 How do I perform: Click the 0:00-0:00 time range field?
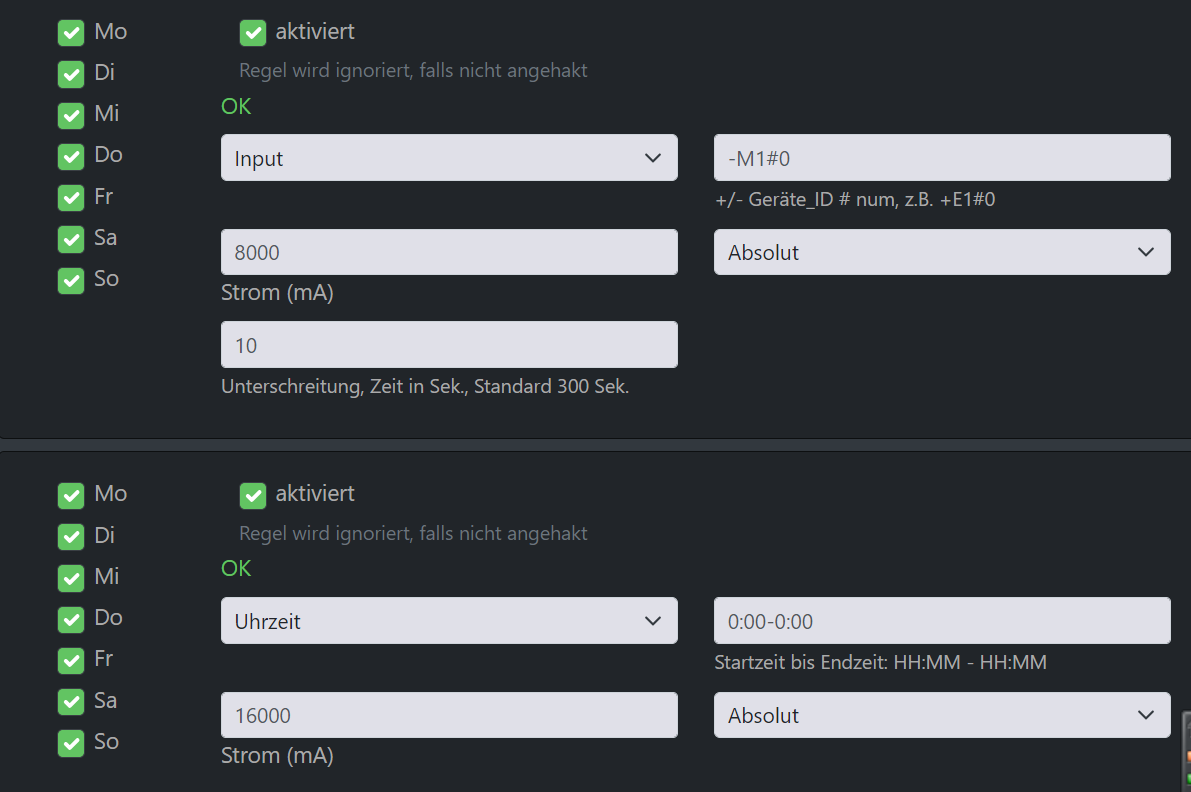(x=941, y=620)
